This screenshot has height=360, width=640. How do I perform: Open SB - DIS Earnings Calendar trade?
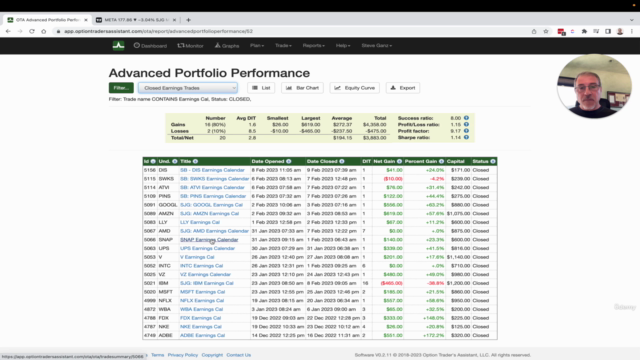[x=212, y=170]
